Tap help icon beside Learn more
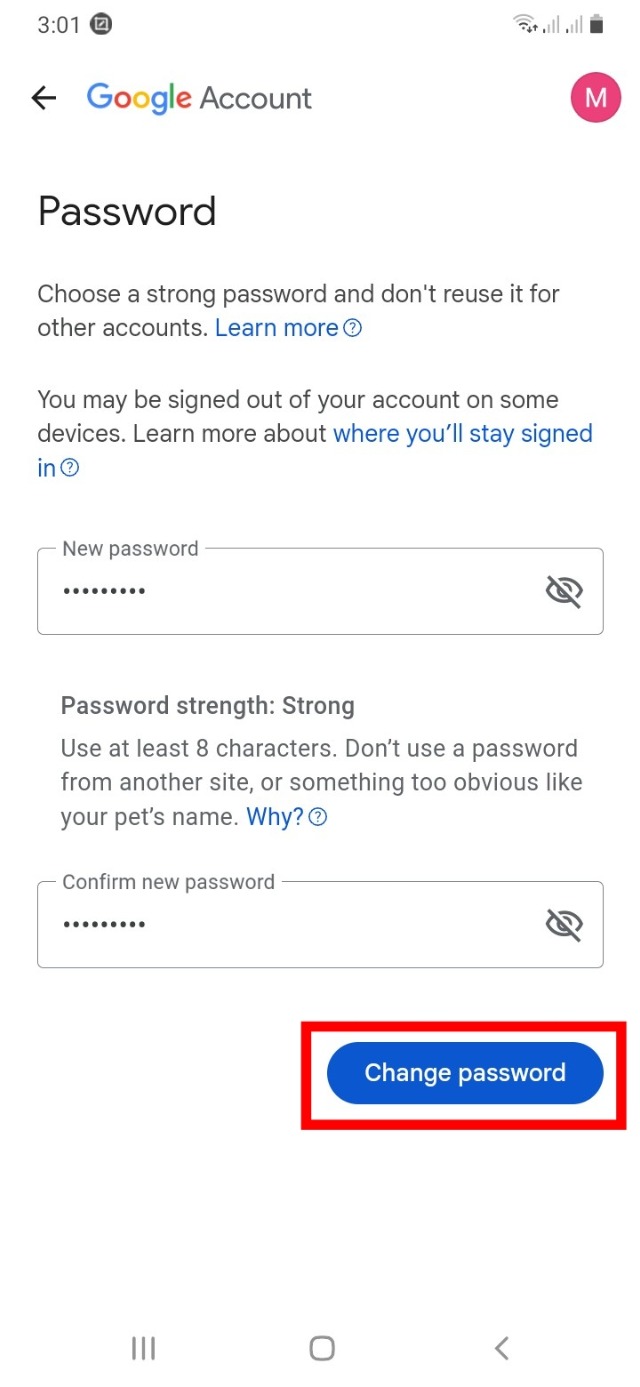Image resolution: width=640 pixels, height=1387 pixels. pos(352,328)
